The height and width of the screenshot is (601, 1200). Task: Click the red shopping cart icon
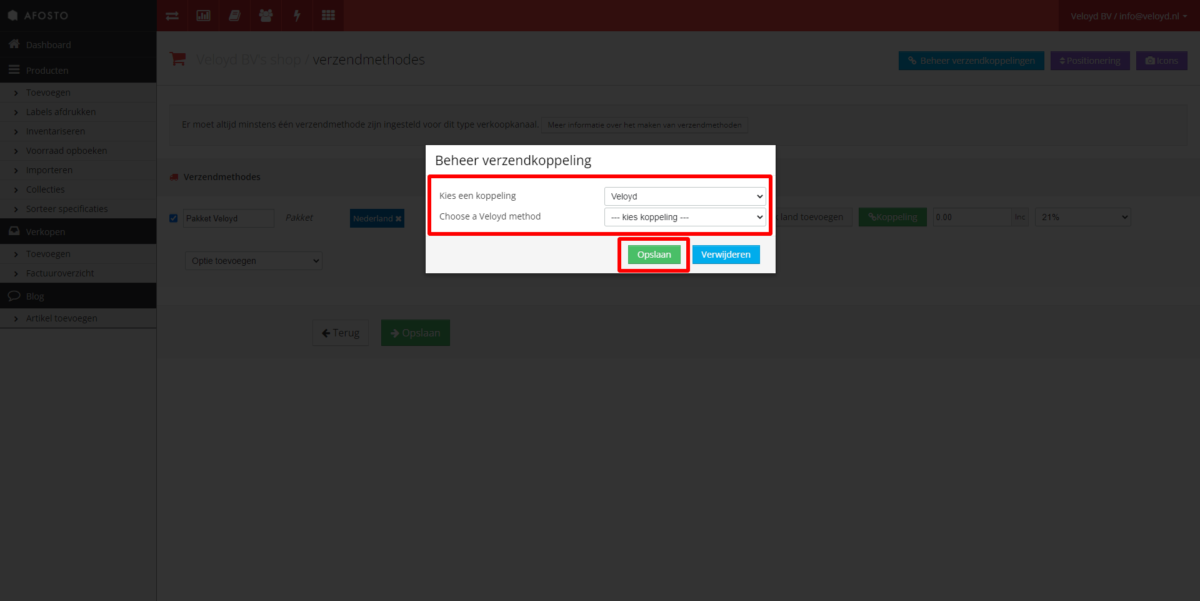coord(178,60)
